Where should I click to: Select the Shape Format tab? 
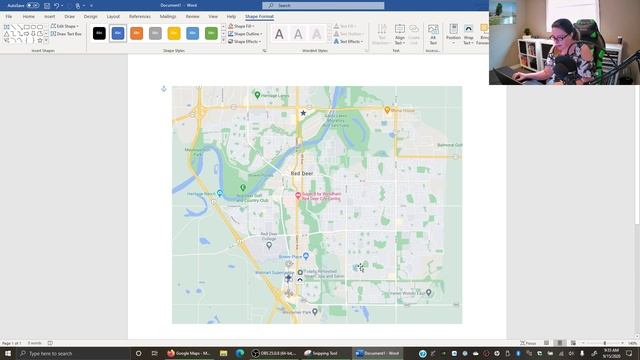click(x=259, y=16)
